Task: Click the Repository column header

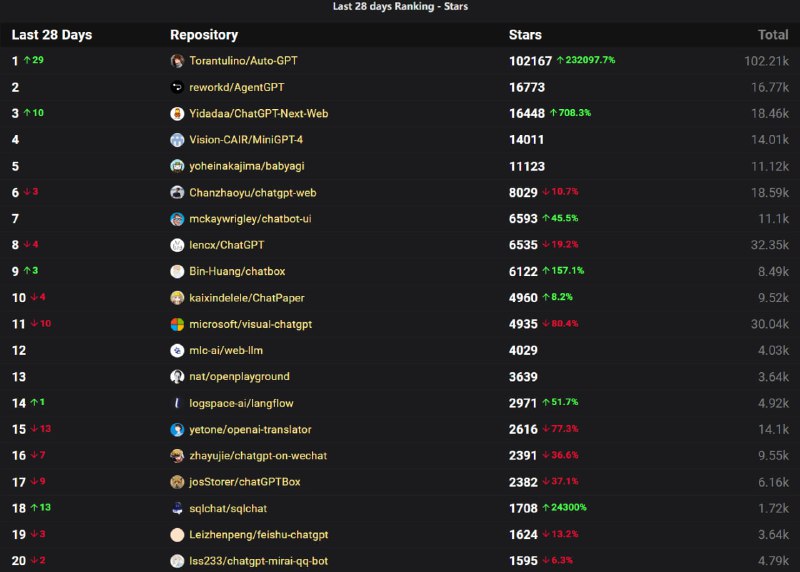Action: (x=204, y=35)
